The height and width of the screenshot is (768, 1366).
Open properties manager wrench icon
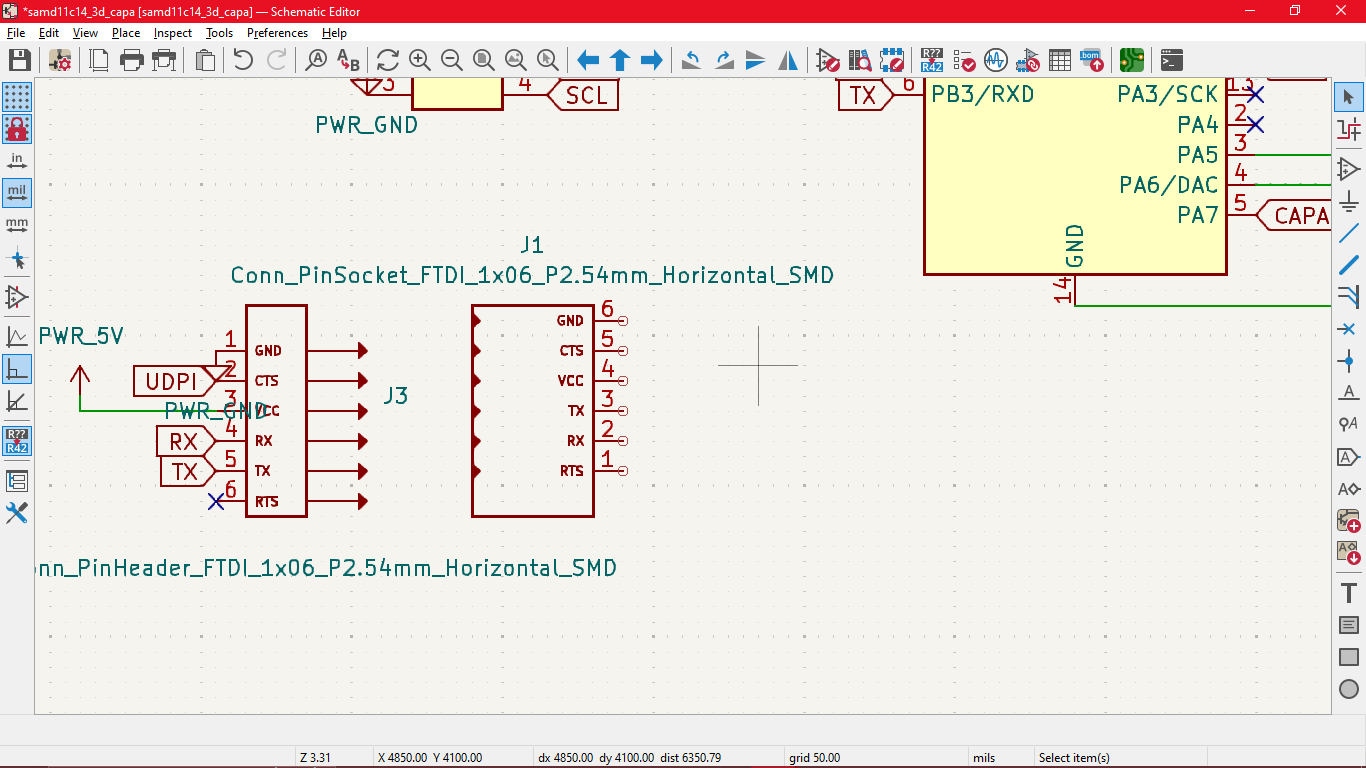[x=17, y=513]
